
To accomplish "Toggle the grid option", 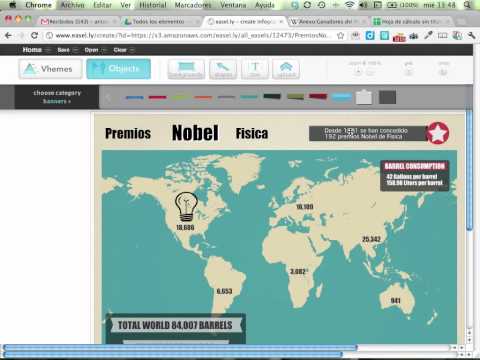I will (409, 69).
